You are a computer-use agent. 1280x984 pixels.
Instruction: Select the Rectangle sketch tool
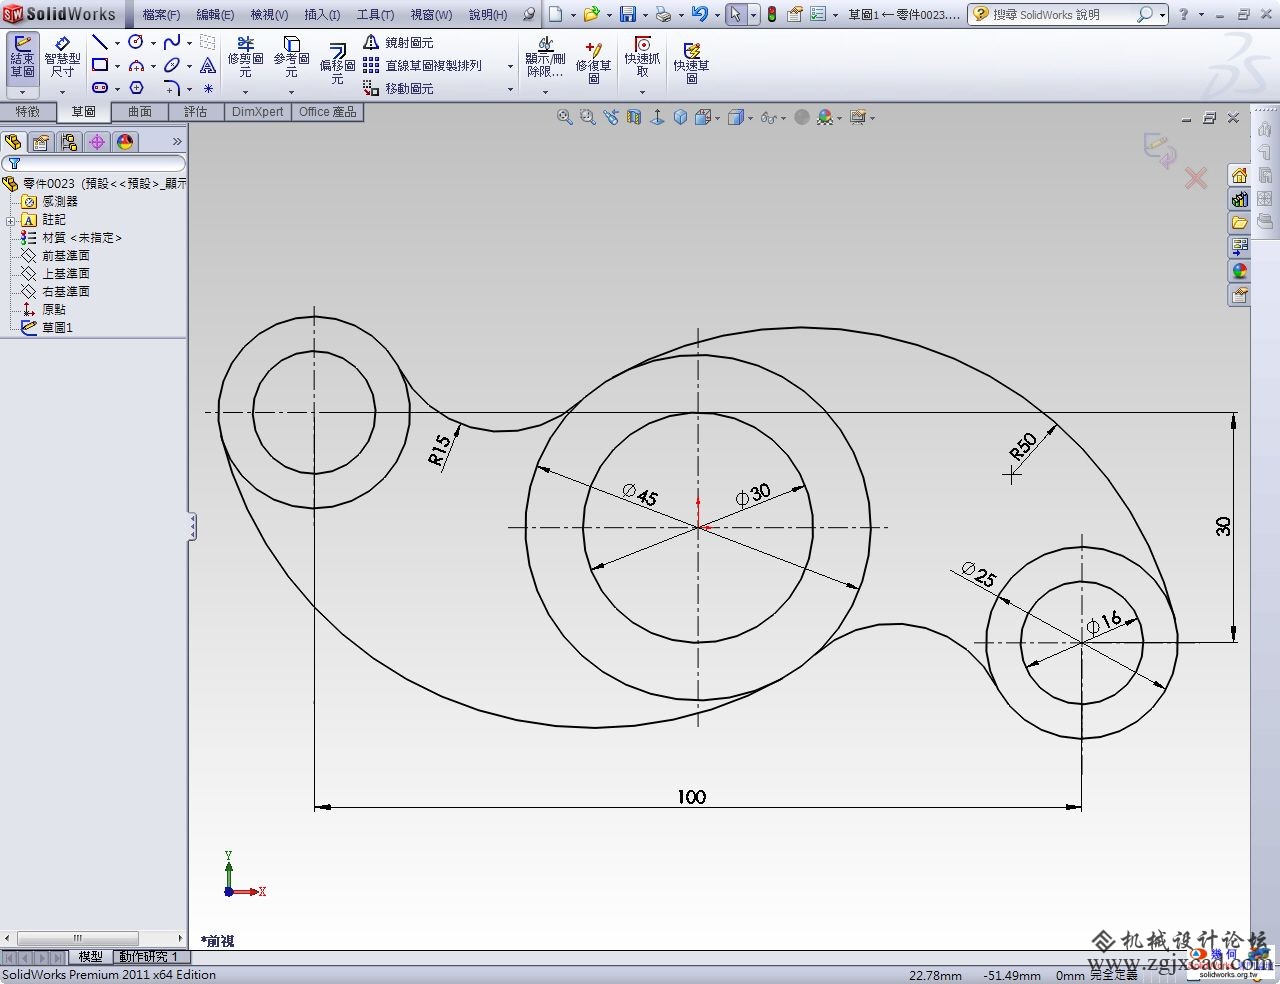[x=99, y=65]
